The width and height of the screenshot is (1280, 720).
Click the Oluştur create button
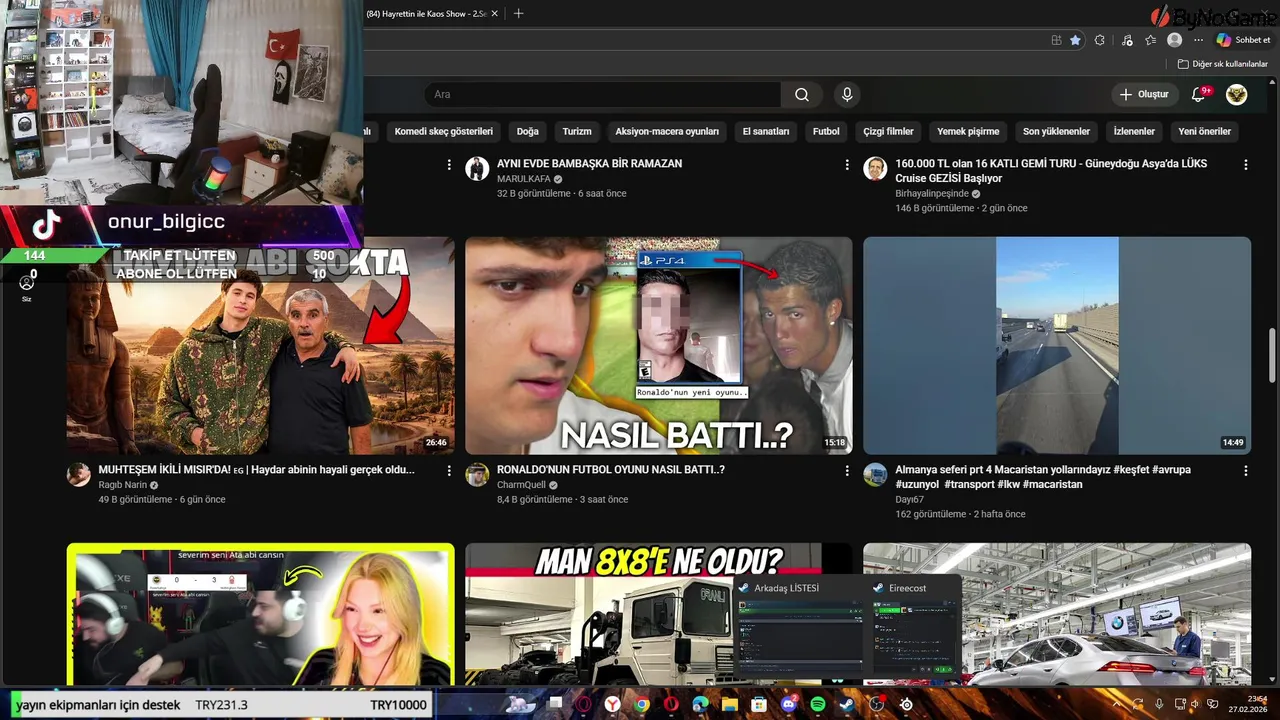[1144, 95]
